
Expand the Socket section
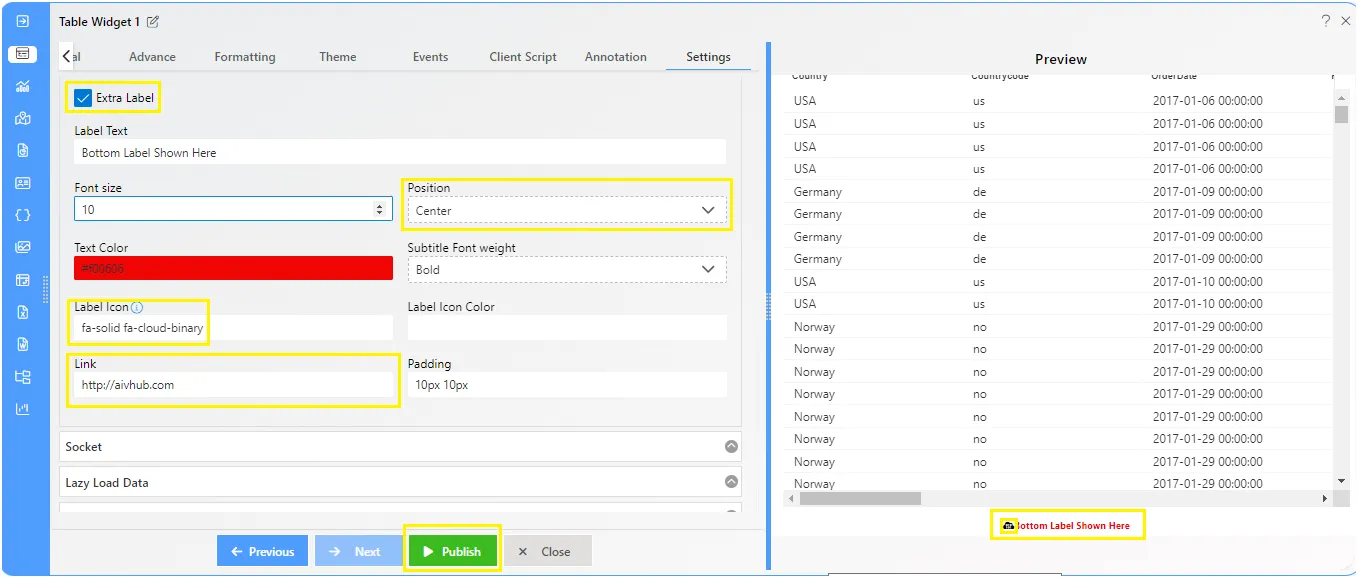pyautogui.click(x=400, y=447)
